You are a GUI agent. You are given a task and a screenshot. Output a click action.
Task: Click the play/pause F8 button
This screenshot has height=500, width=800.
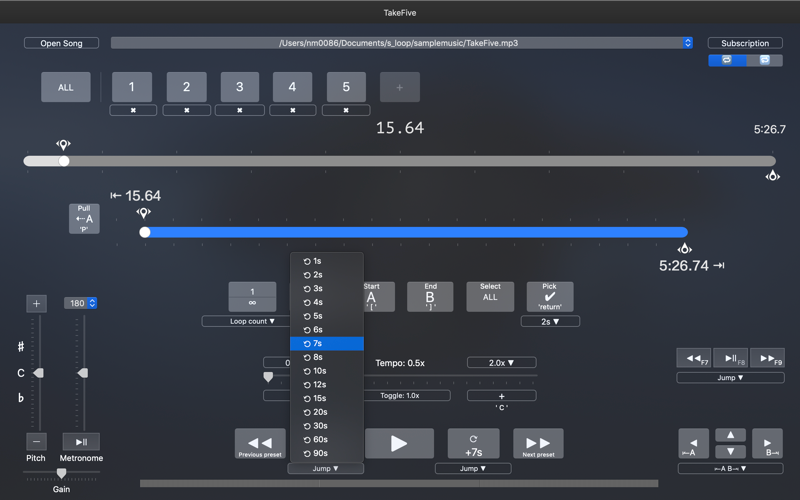click(731, 358)
